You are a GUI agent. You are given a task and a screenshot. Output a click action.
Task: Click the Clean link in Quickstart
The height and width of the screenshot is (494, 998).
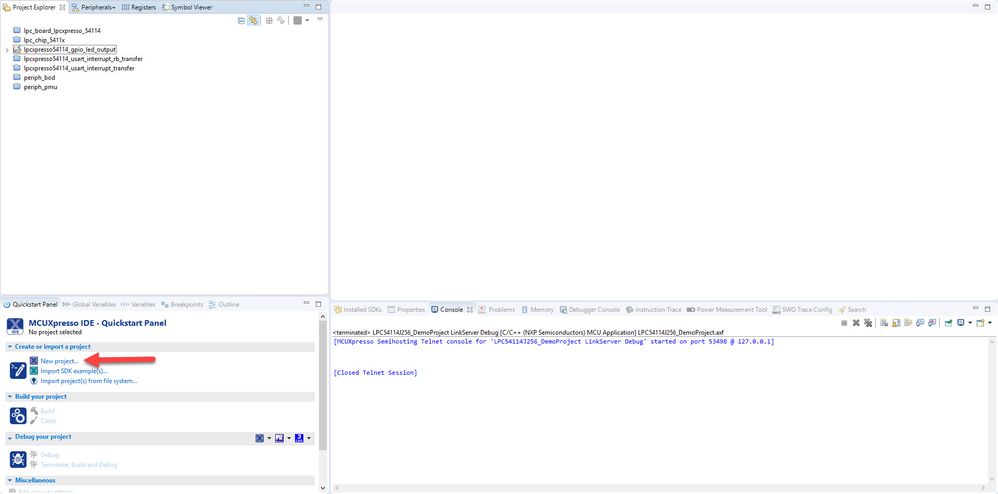click(x=48, y=421)
